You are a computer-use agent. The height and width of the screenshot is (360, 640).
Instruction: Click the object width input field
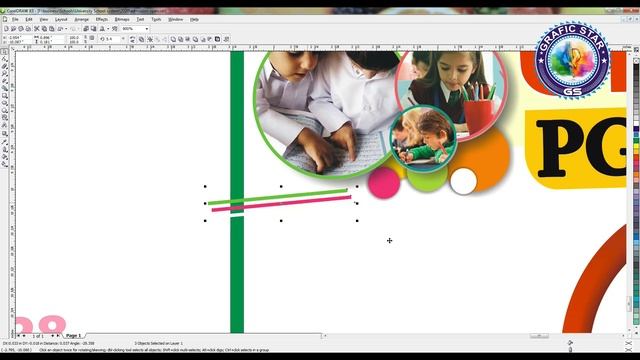(x=51, y=37)
